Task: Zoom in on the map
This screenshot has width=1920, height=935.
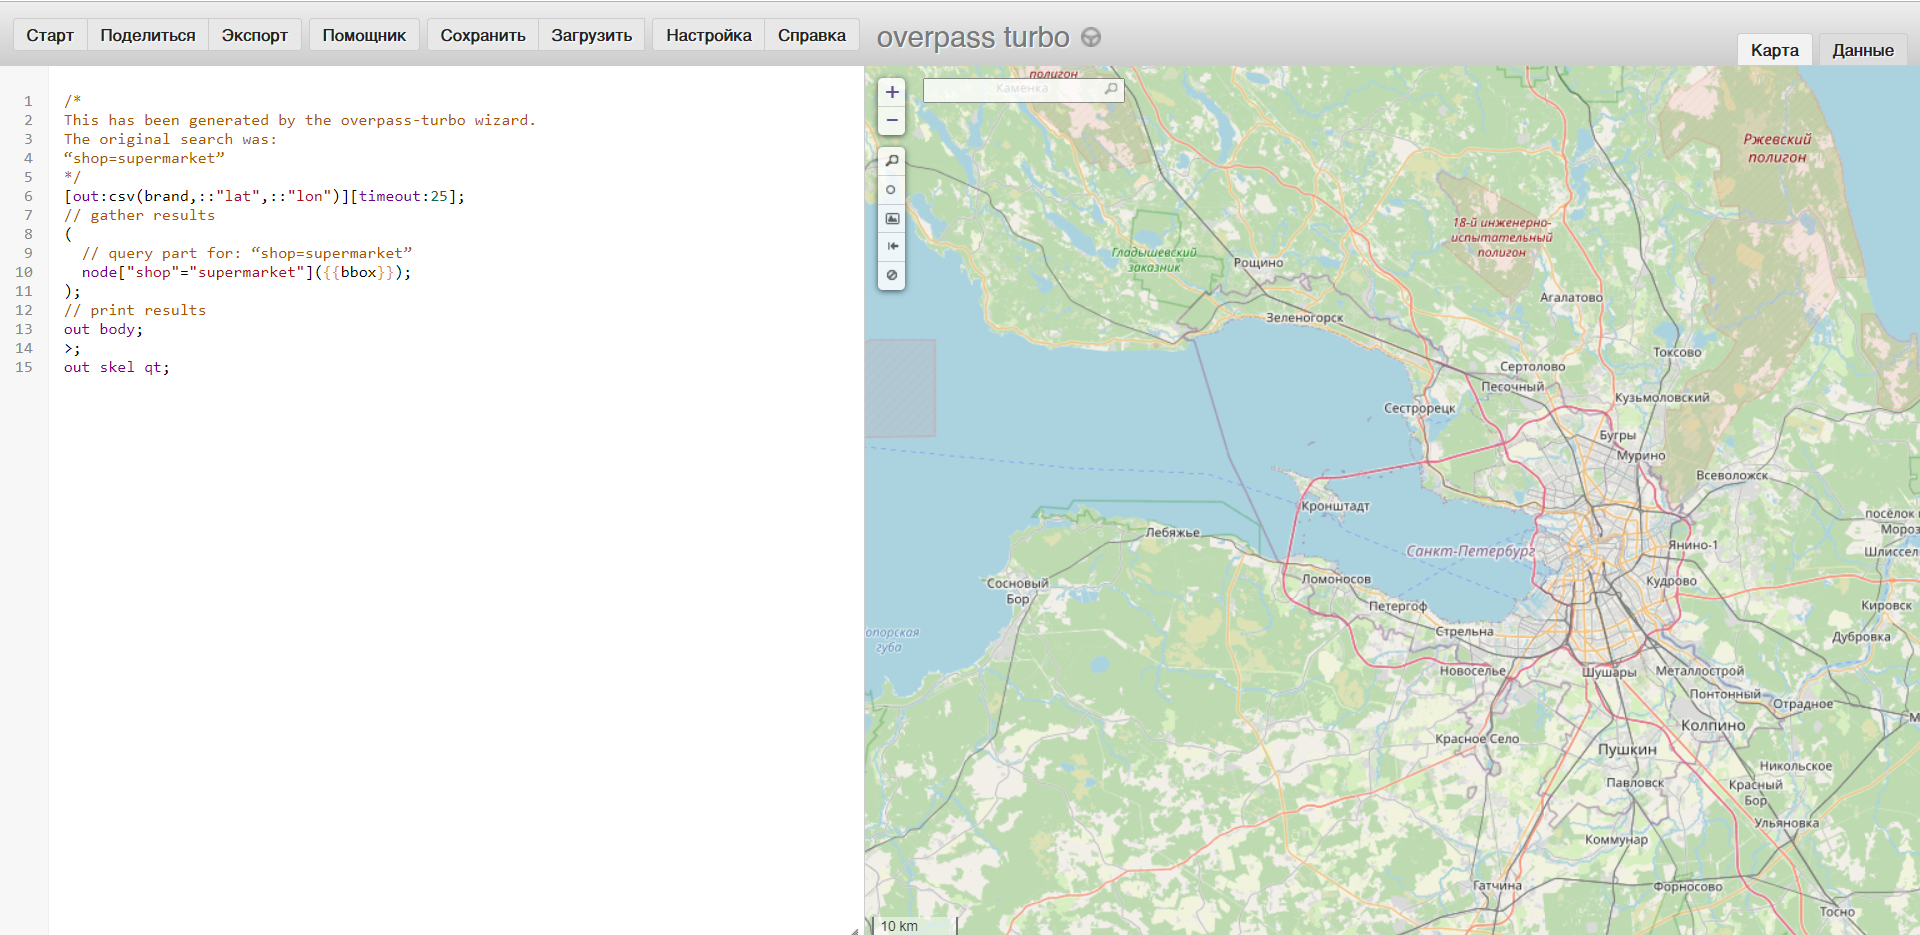Action: coord(892,92)
